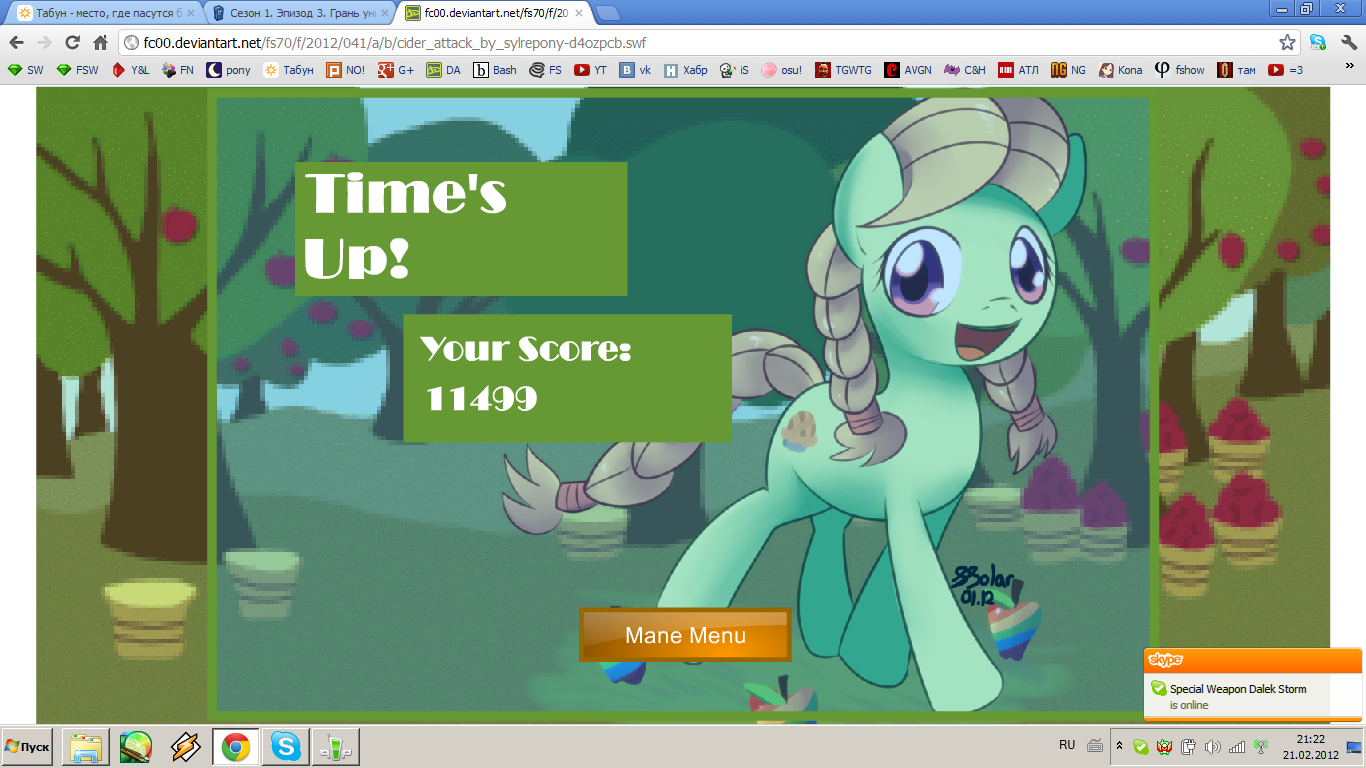Open the FS bookmark
This screenshot has width=1366, height=768.
(x=546, y=70)
